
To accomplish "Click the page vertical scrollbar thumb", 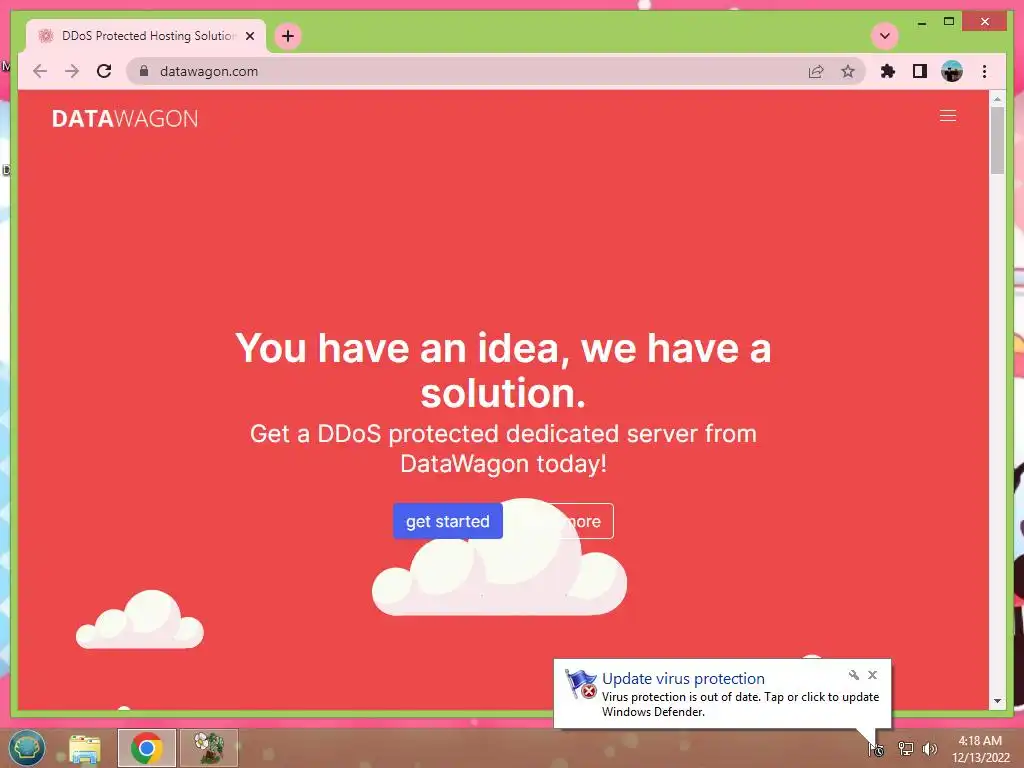I will click(x=997, y=140).
